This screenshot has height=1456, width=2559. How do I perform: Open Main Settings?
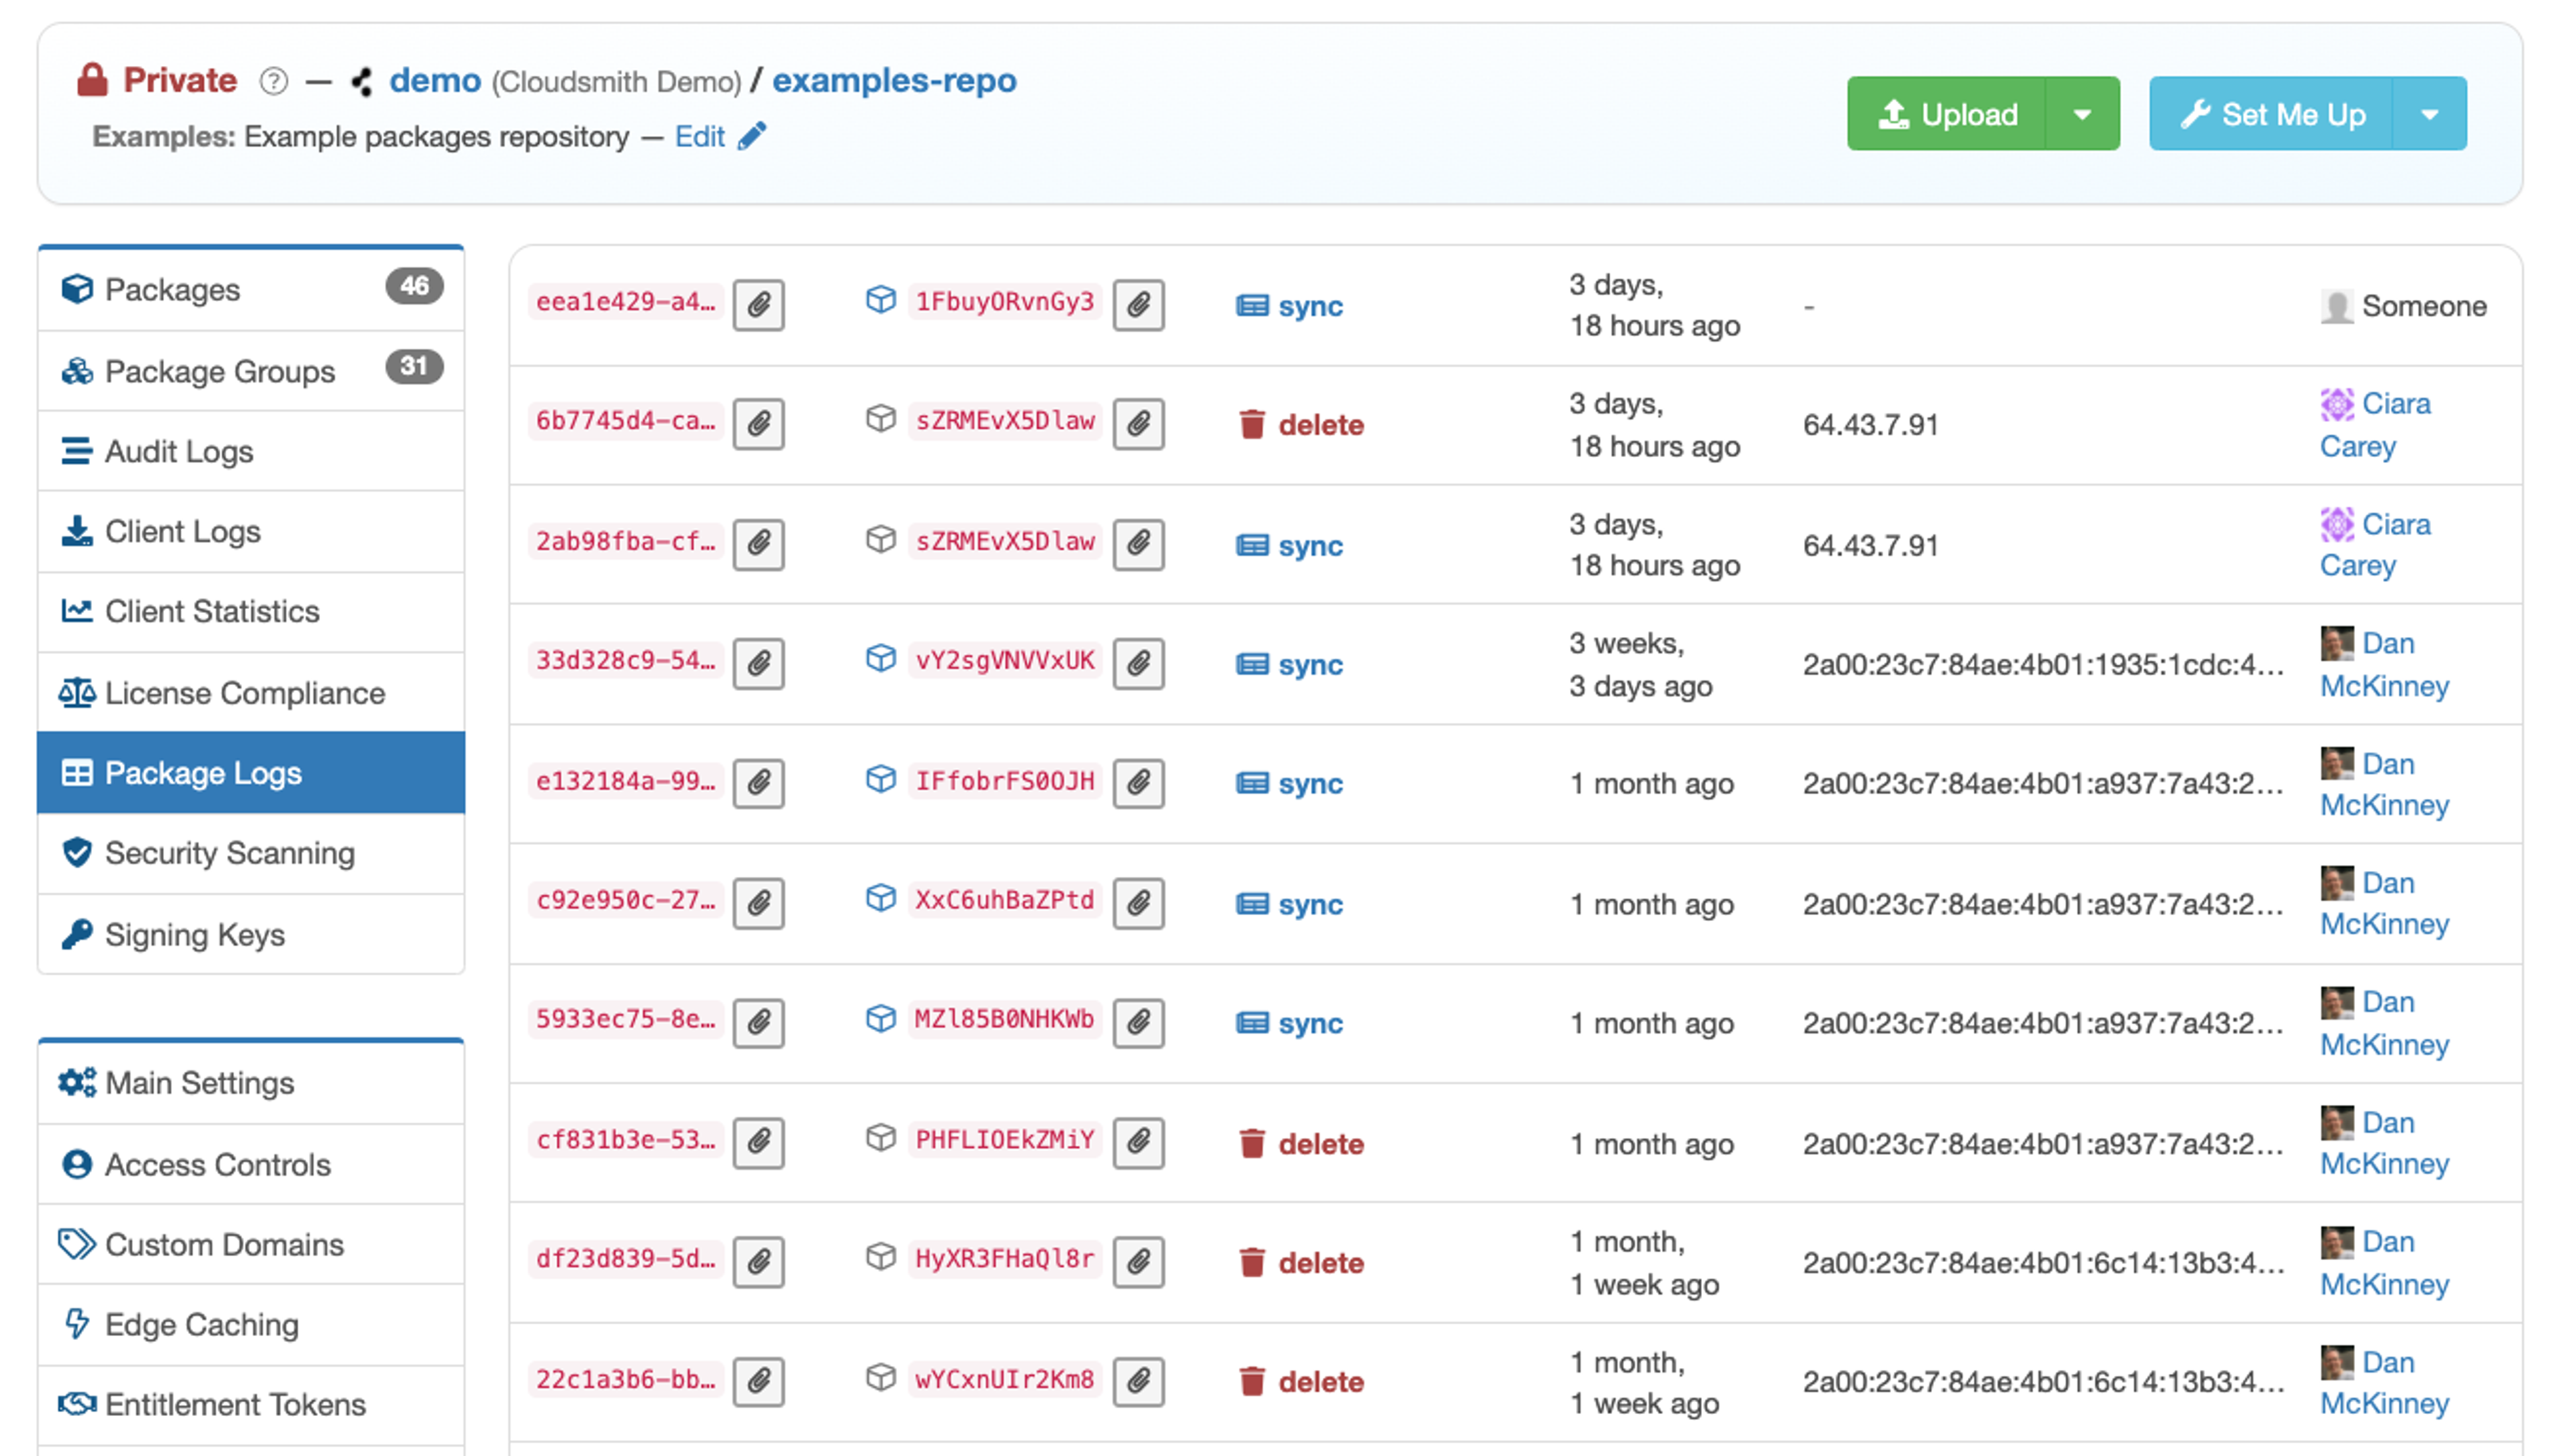[251, 1083]
